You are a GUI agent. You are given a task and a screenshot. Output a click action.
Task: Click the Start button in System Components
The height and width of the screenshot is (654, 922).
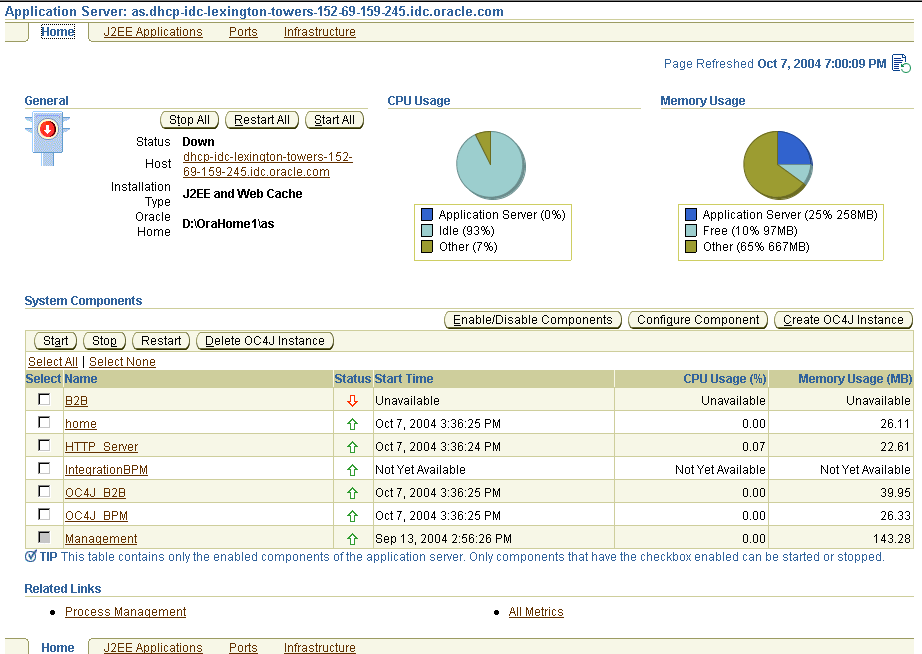pos(55,341)
